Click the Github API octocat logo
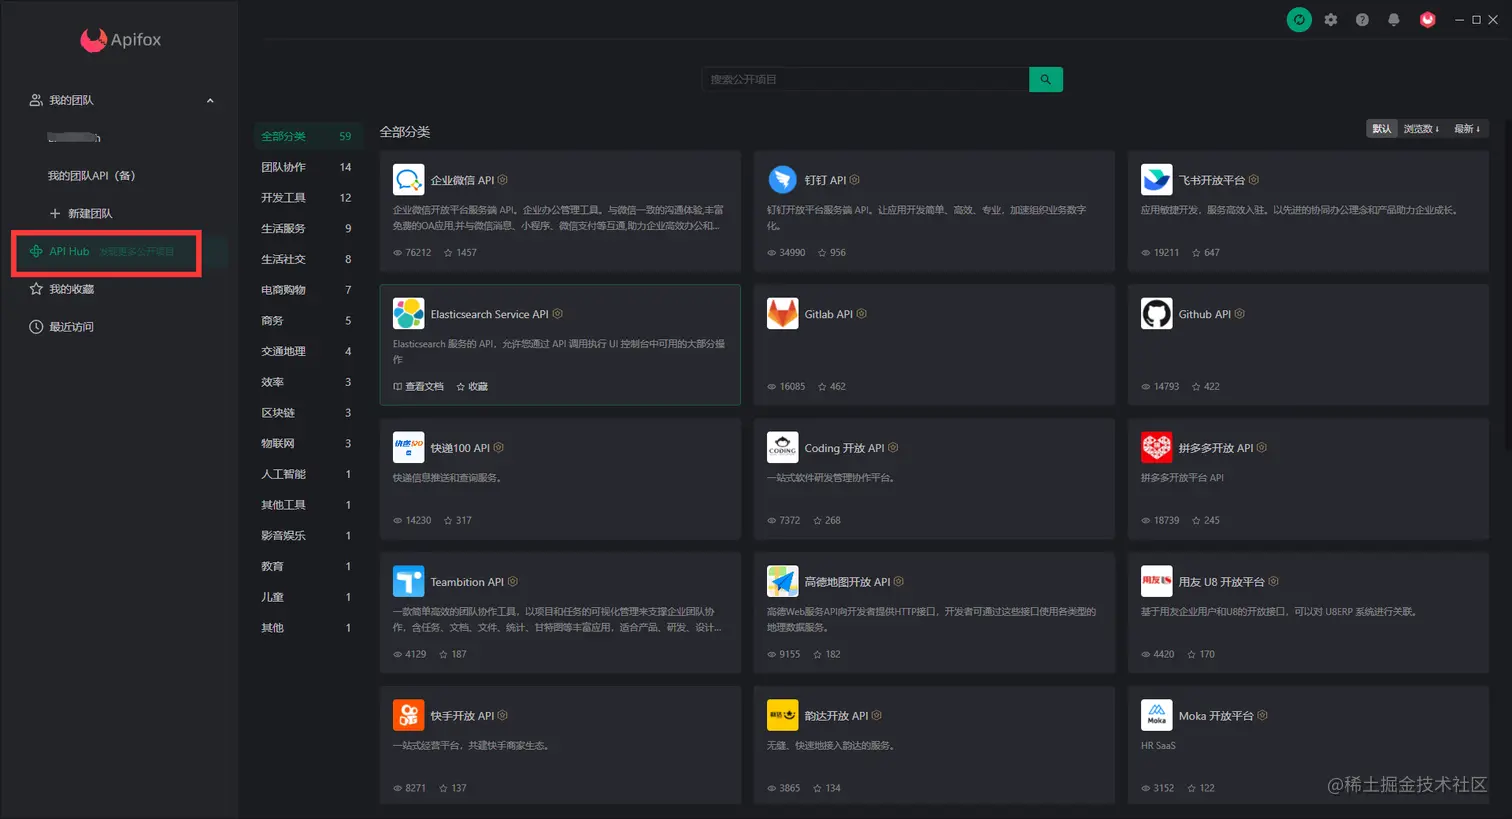The image size is (1512, 819). [x=1157, y=314]
